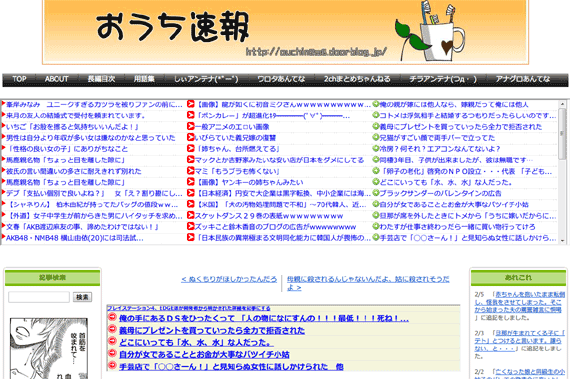Viewport: 570px width, 379px height.
Task: Focus the article search input field
Action: click(x=39, y=297)
